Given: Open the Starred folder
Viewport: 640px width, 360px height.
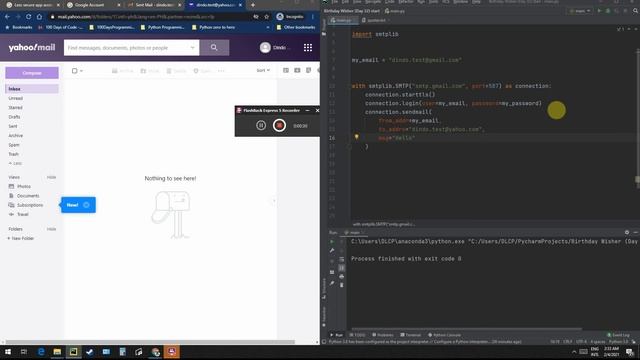Looking at the screenshot, I should pos(16,108).
